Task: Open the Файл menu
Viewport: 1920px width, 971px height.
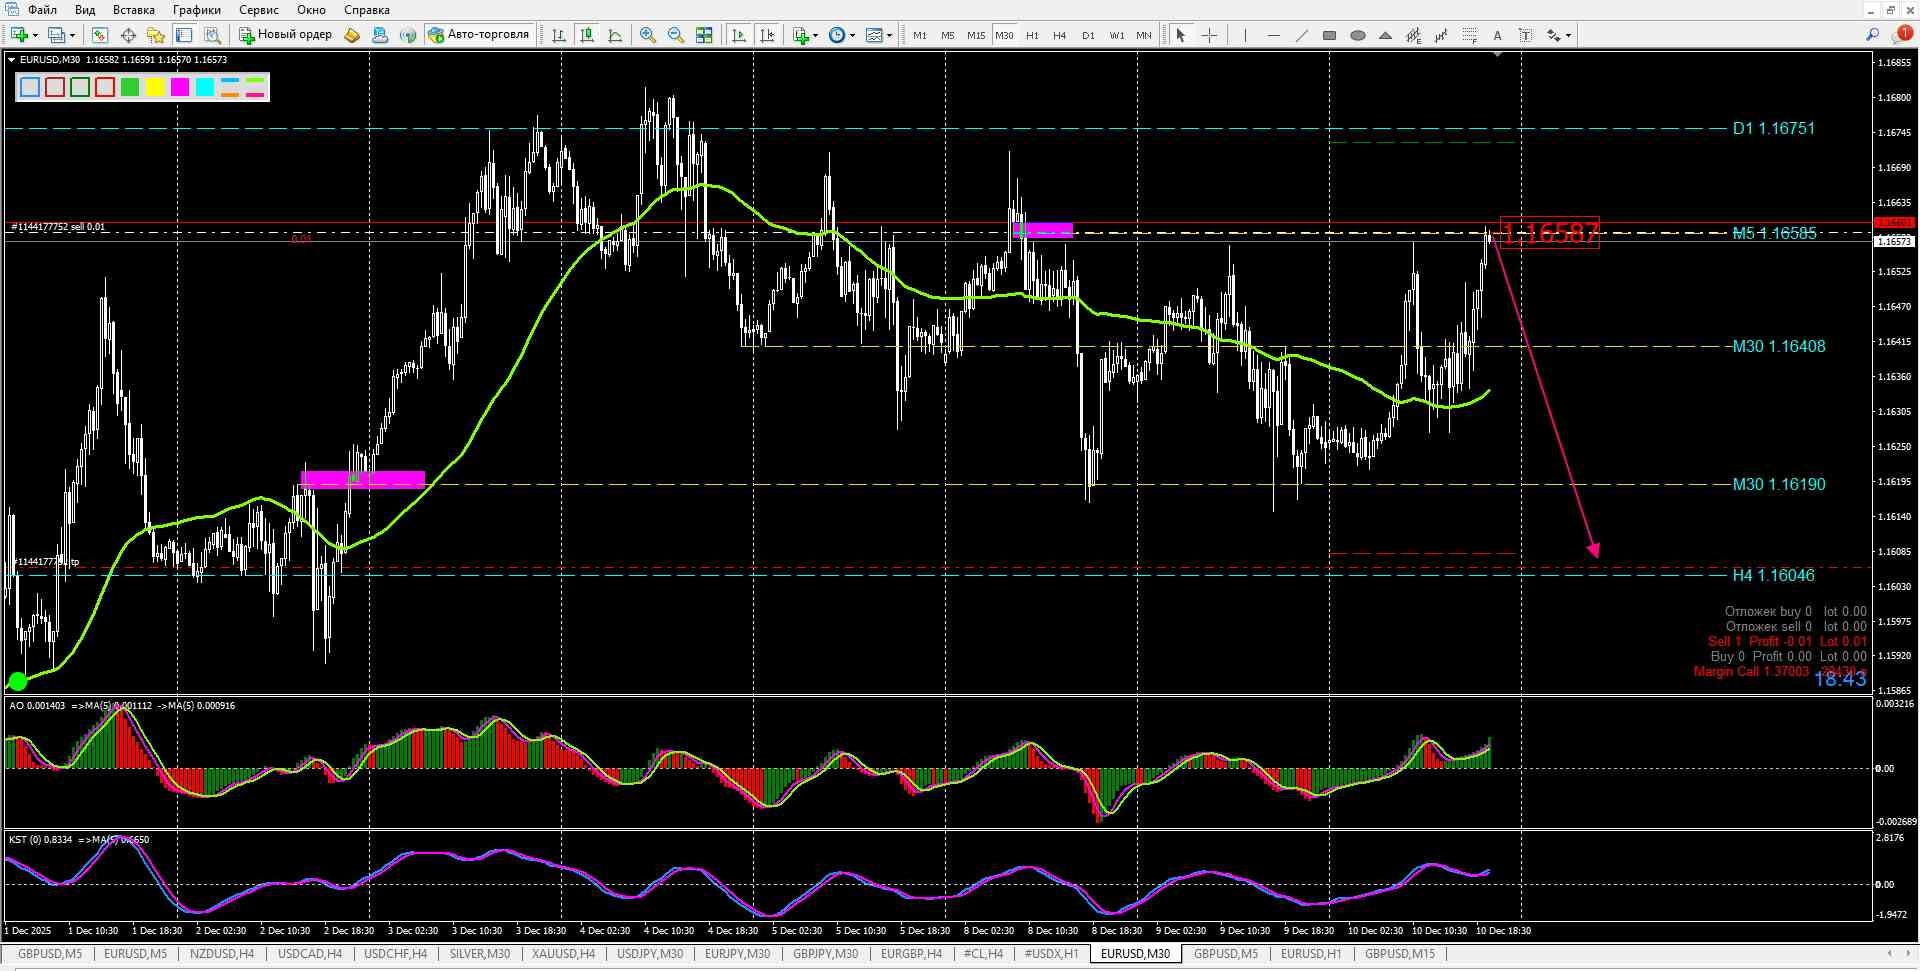Action: (x=42, y=10)
